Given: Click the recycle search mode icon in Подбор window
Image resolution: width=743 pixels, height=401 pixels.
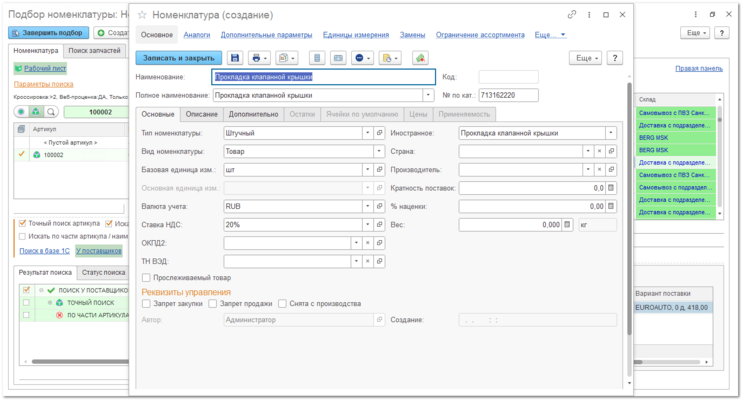Looking at the screenshot, I should point(36,112).
